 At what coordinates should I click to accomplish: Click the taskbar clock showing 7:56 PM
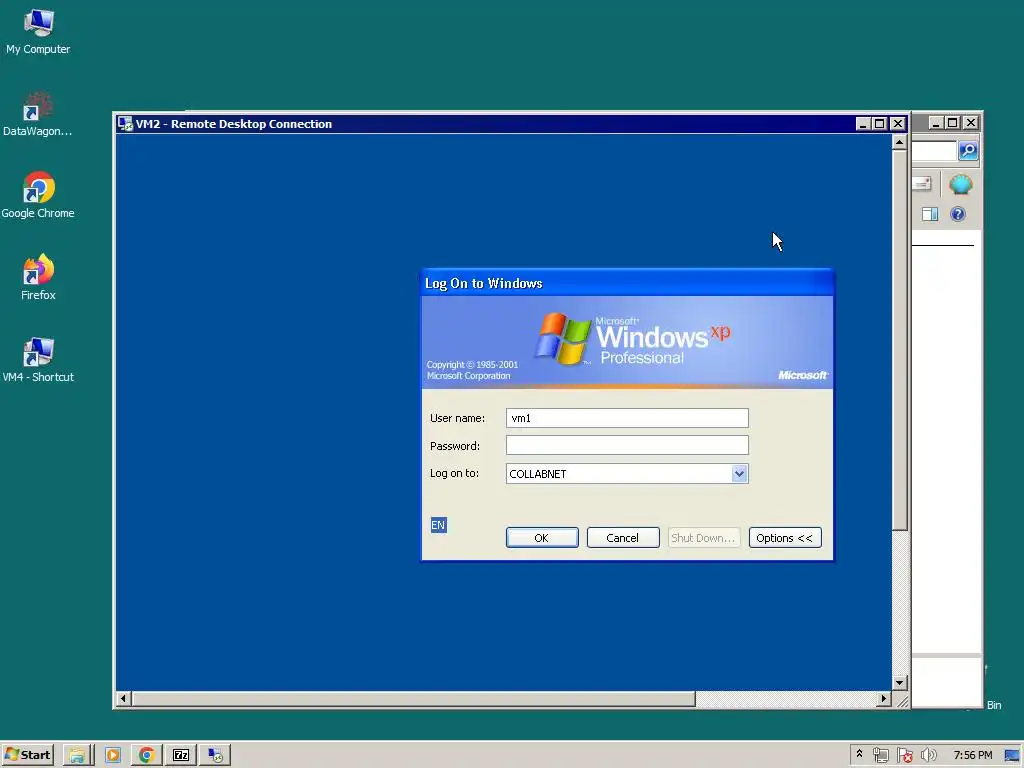[972, 755]
